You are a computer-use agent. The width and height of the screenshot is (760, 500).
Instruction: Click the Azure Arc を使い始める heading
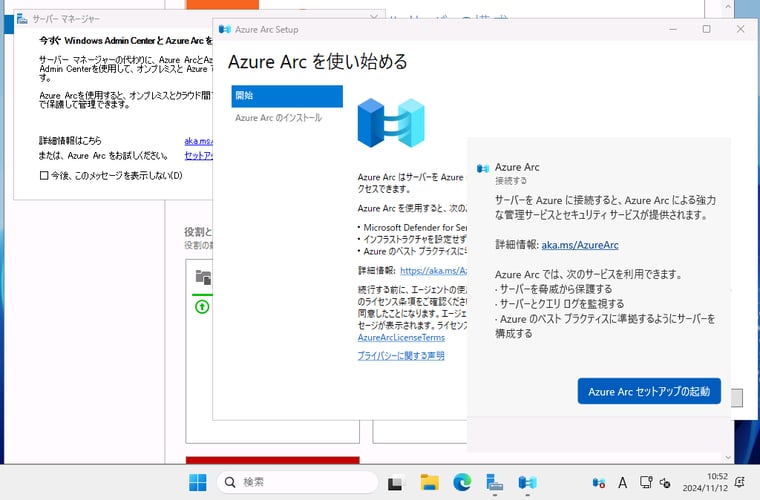317,62
